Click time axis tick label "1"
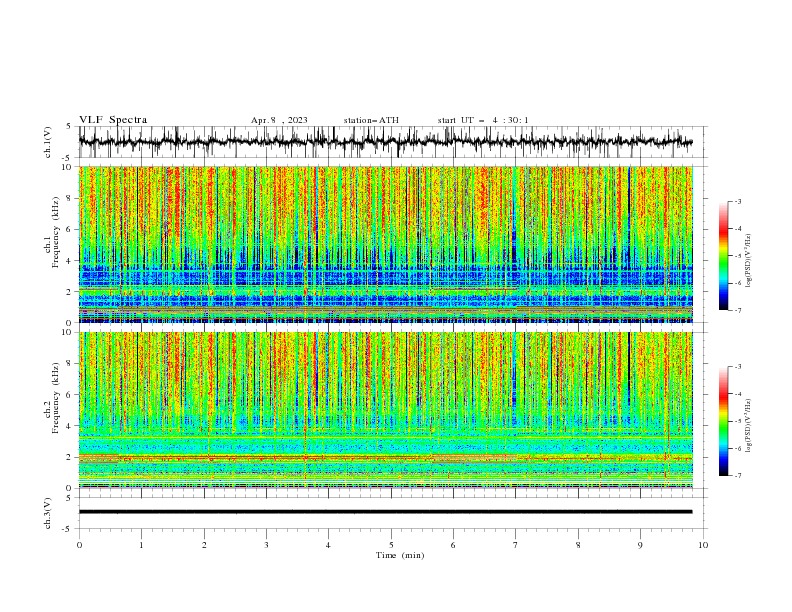This screenshot has width=792, height=612. point(141,545)
